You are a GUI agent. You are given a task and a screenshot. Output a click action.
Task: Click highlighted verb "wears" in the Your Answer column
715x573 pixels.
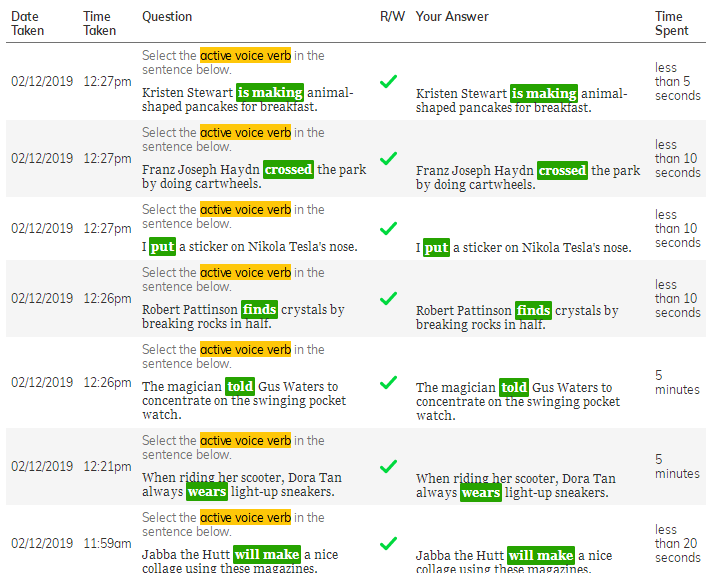[x=481, y=493]
